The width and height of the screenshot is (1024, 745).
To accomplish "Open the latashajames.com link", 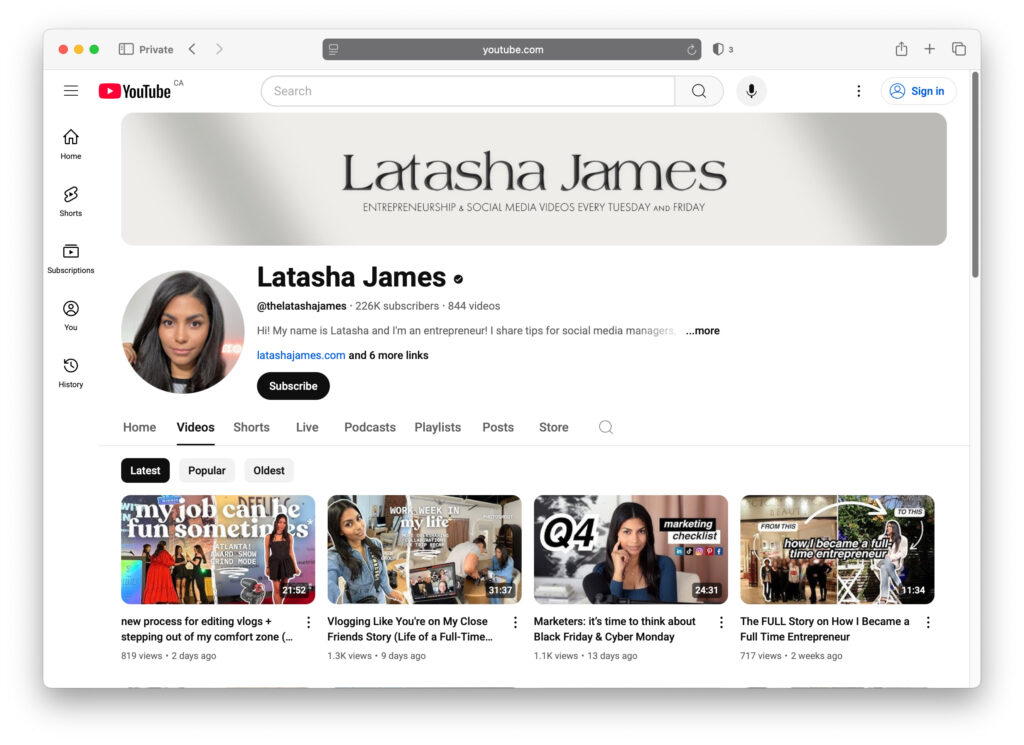I will (301, 355).
